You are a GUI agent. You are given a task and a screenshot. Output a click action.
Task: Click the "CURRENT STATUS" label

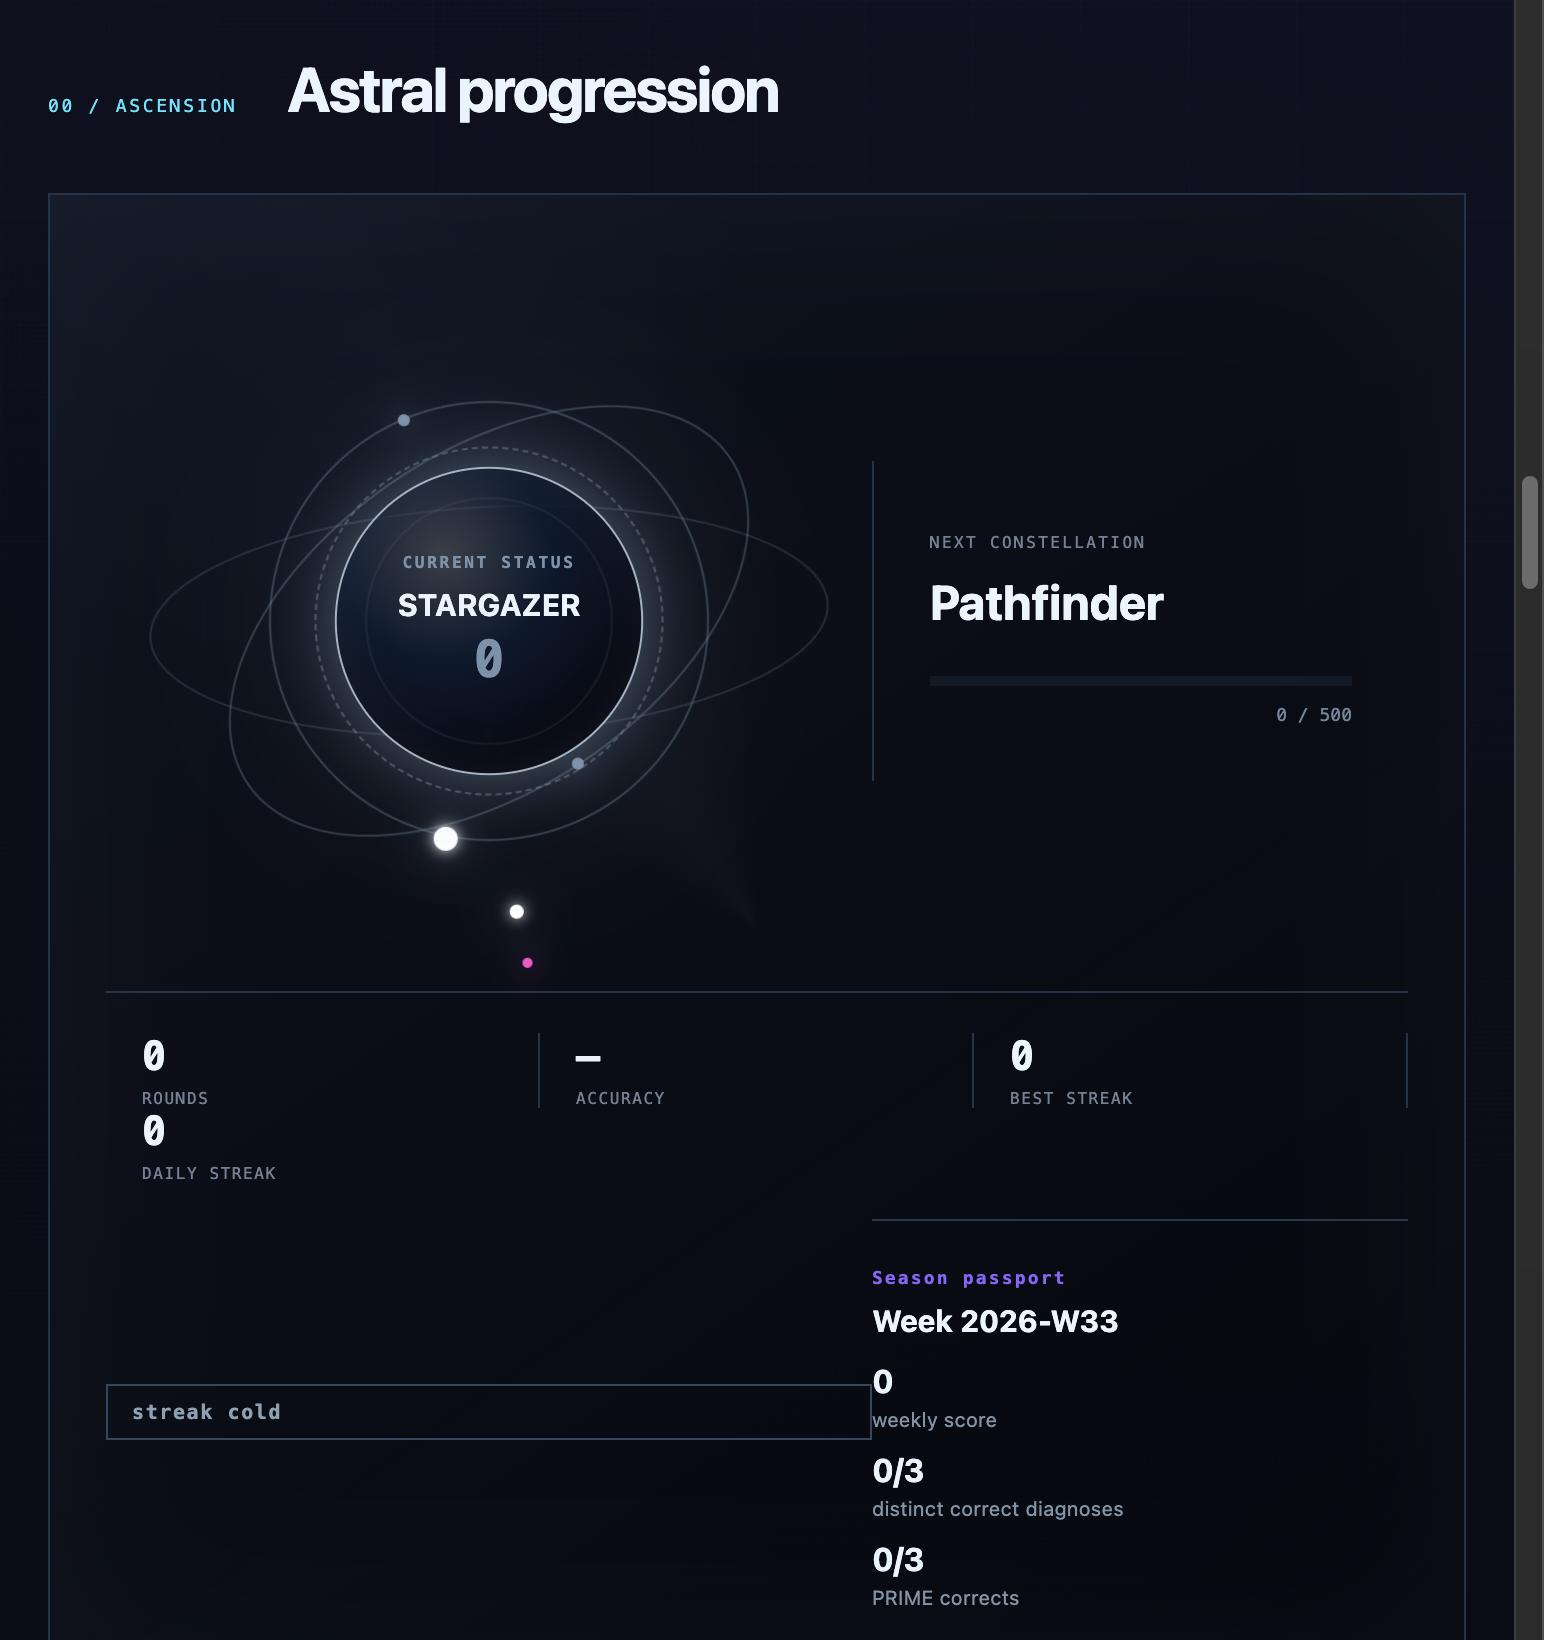tap(489, 562)
